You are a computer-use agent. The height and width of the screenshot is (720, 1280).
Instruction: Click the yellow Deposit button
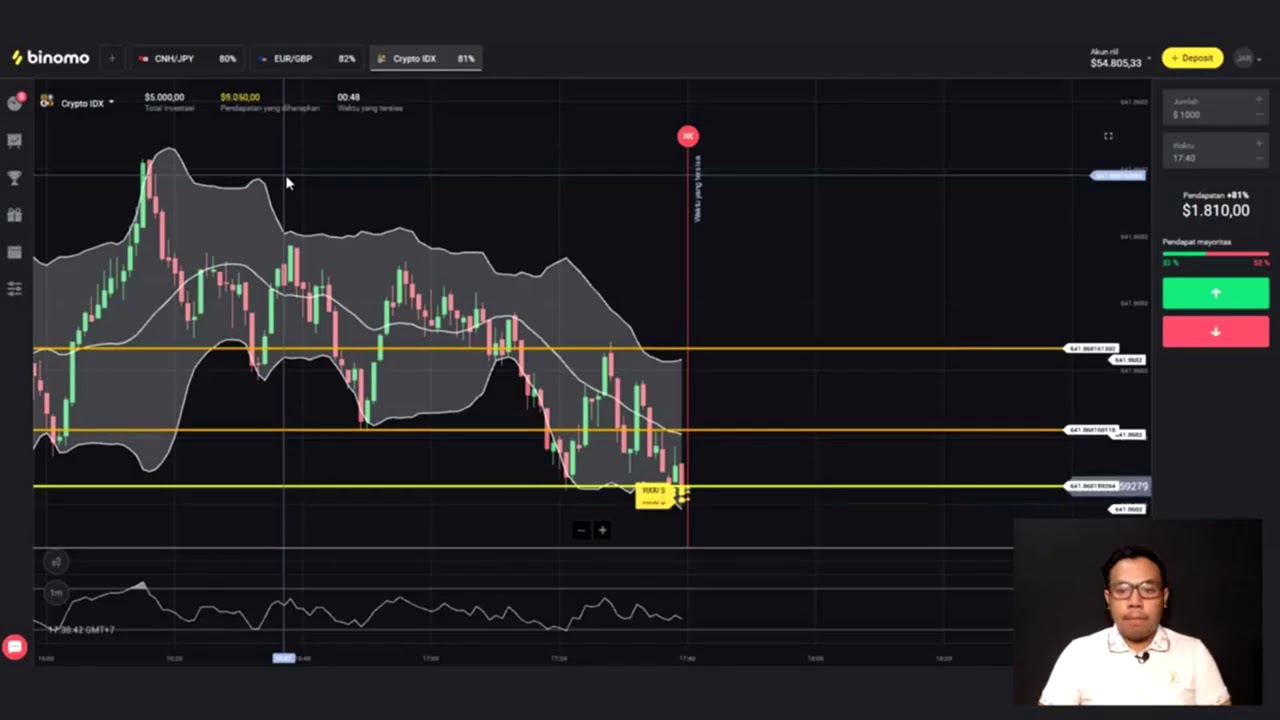pyautogui.click(x=1192, y=58)
